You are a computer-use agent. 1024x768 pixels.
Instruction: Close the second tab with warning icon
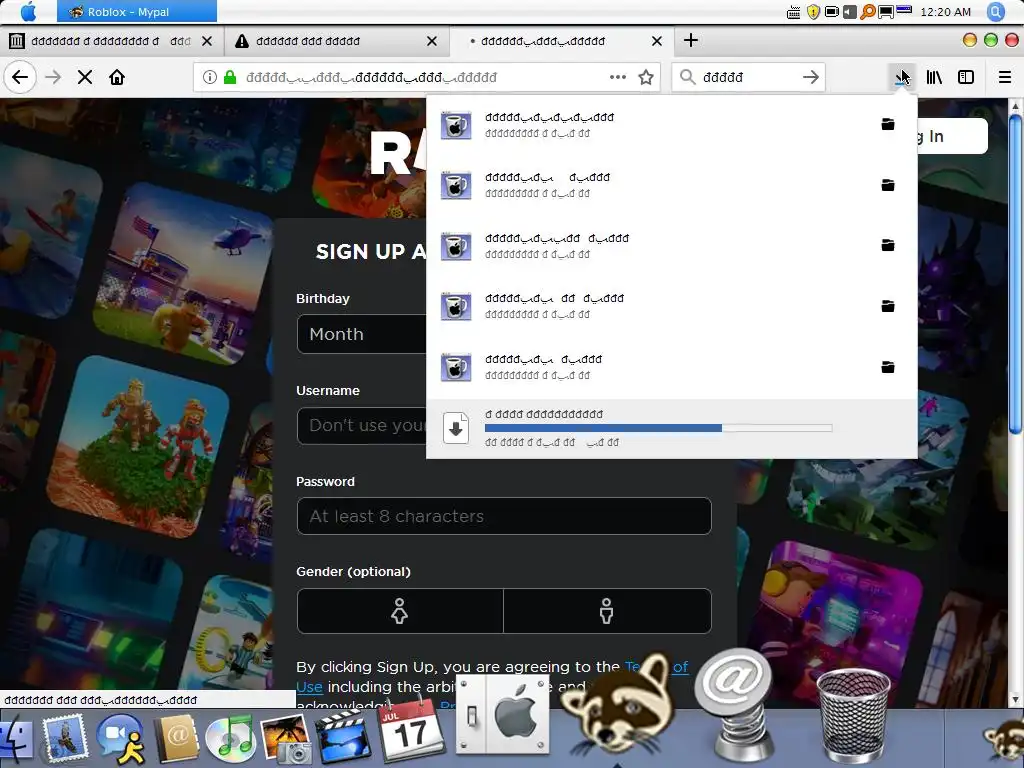click(x=432, y=41)
